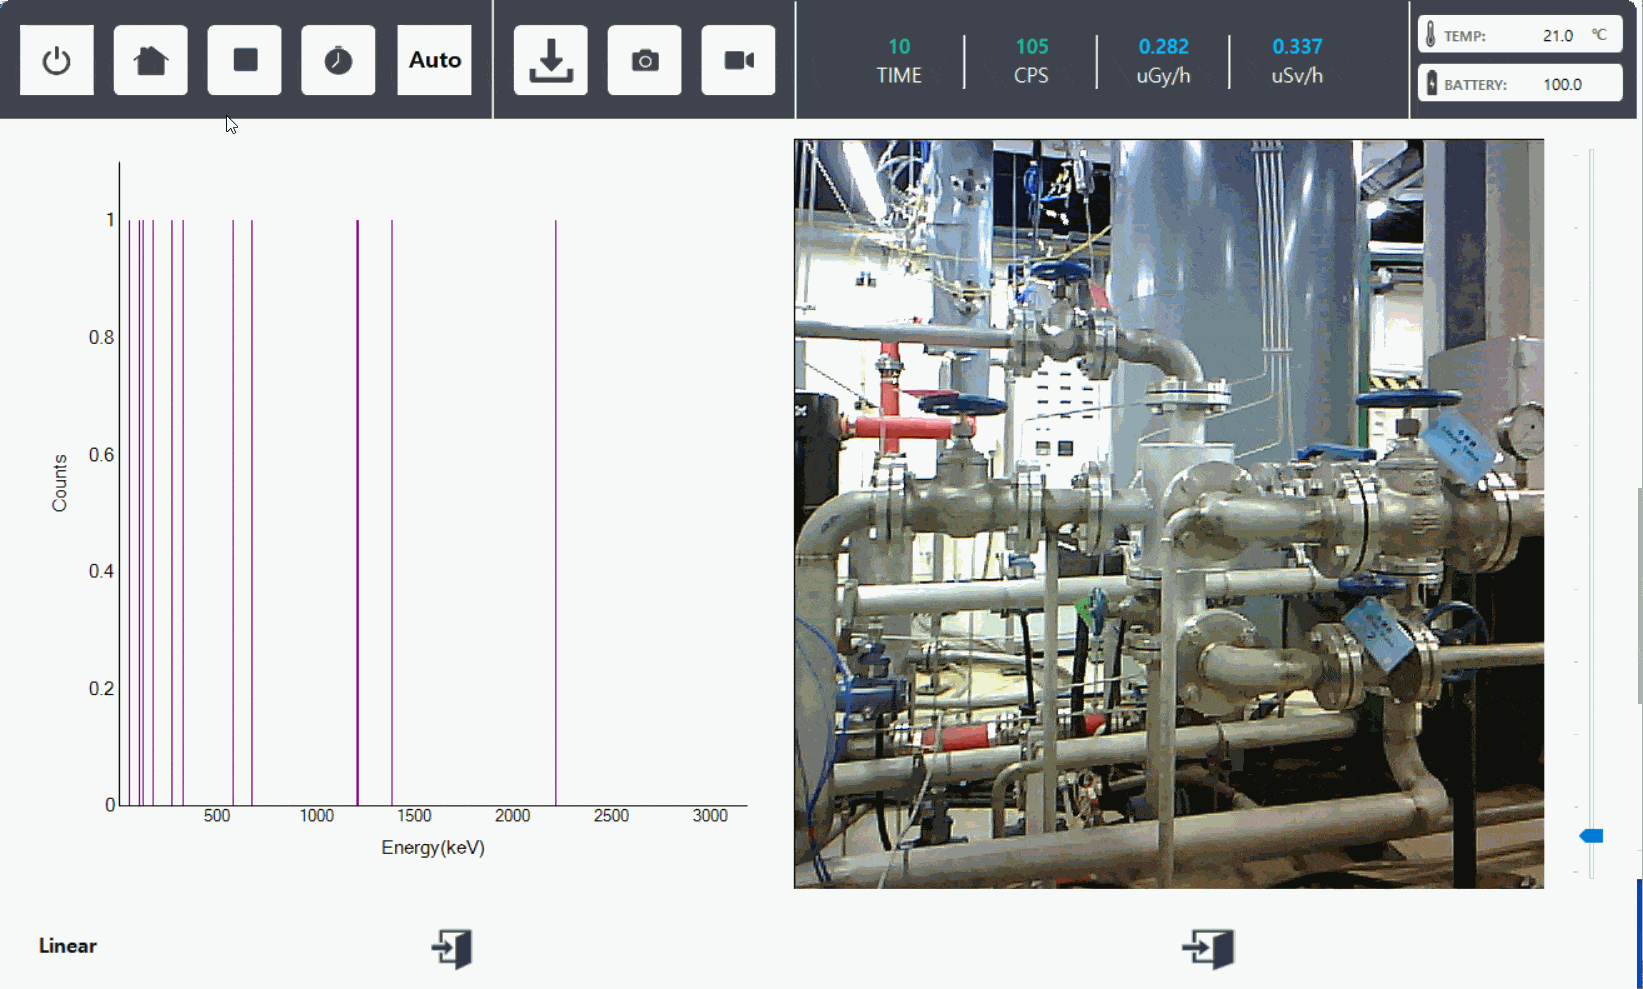This screenshot has width=1643, height=989.
Task: Click the thermometer icon
Action: pos(1431,35)
